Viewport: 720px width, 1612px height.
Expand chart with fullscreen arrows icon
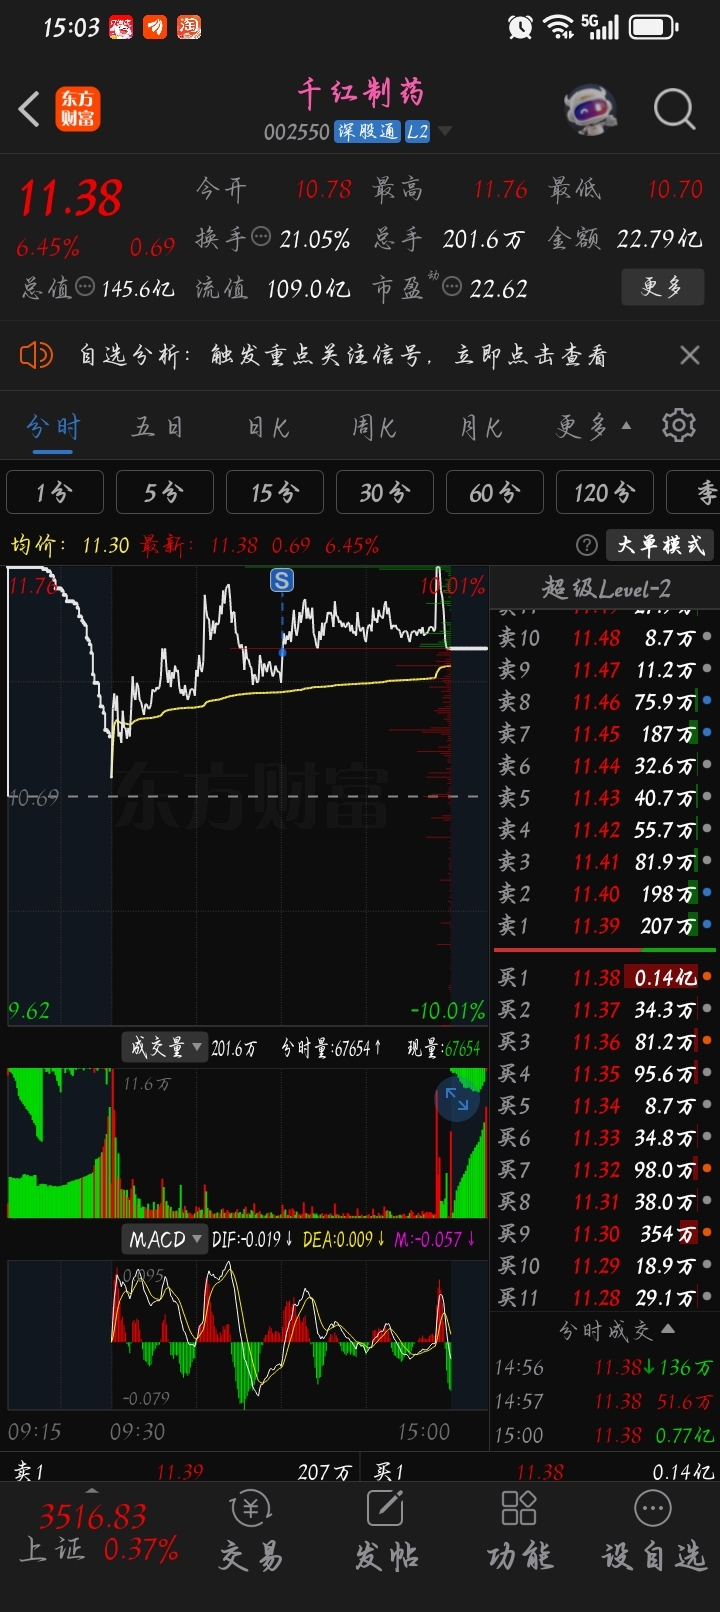pyautogui.click(x=457, y=1099)
